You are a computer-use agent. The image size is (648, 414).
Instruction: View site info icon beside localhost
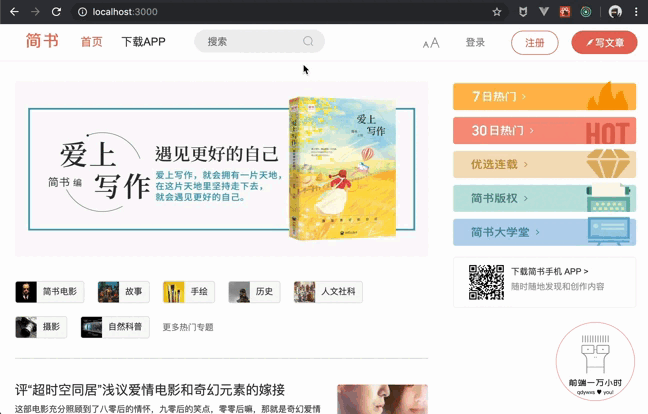(82, 12)
